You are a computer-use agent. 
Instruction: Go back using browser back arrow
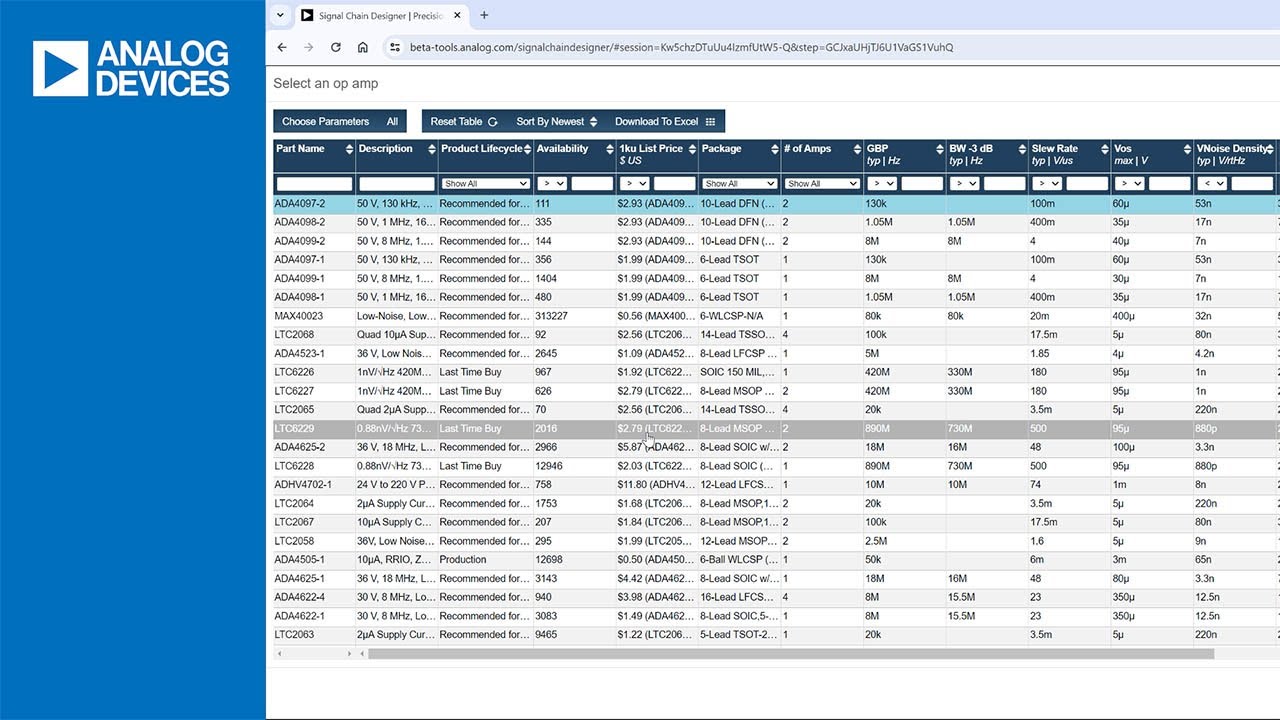coord(282,47)
